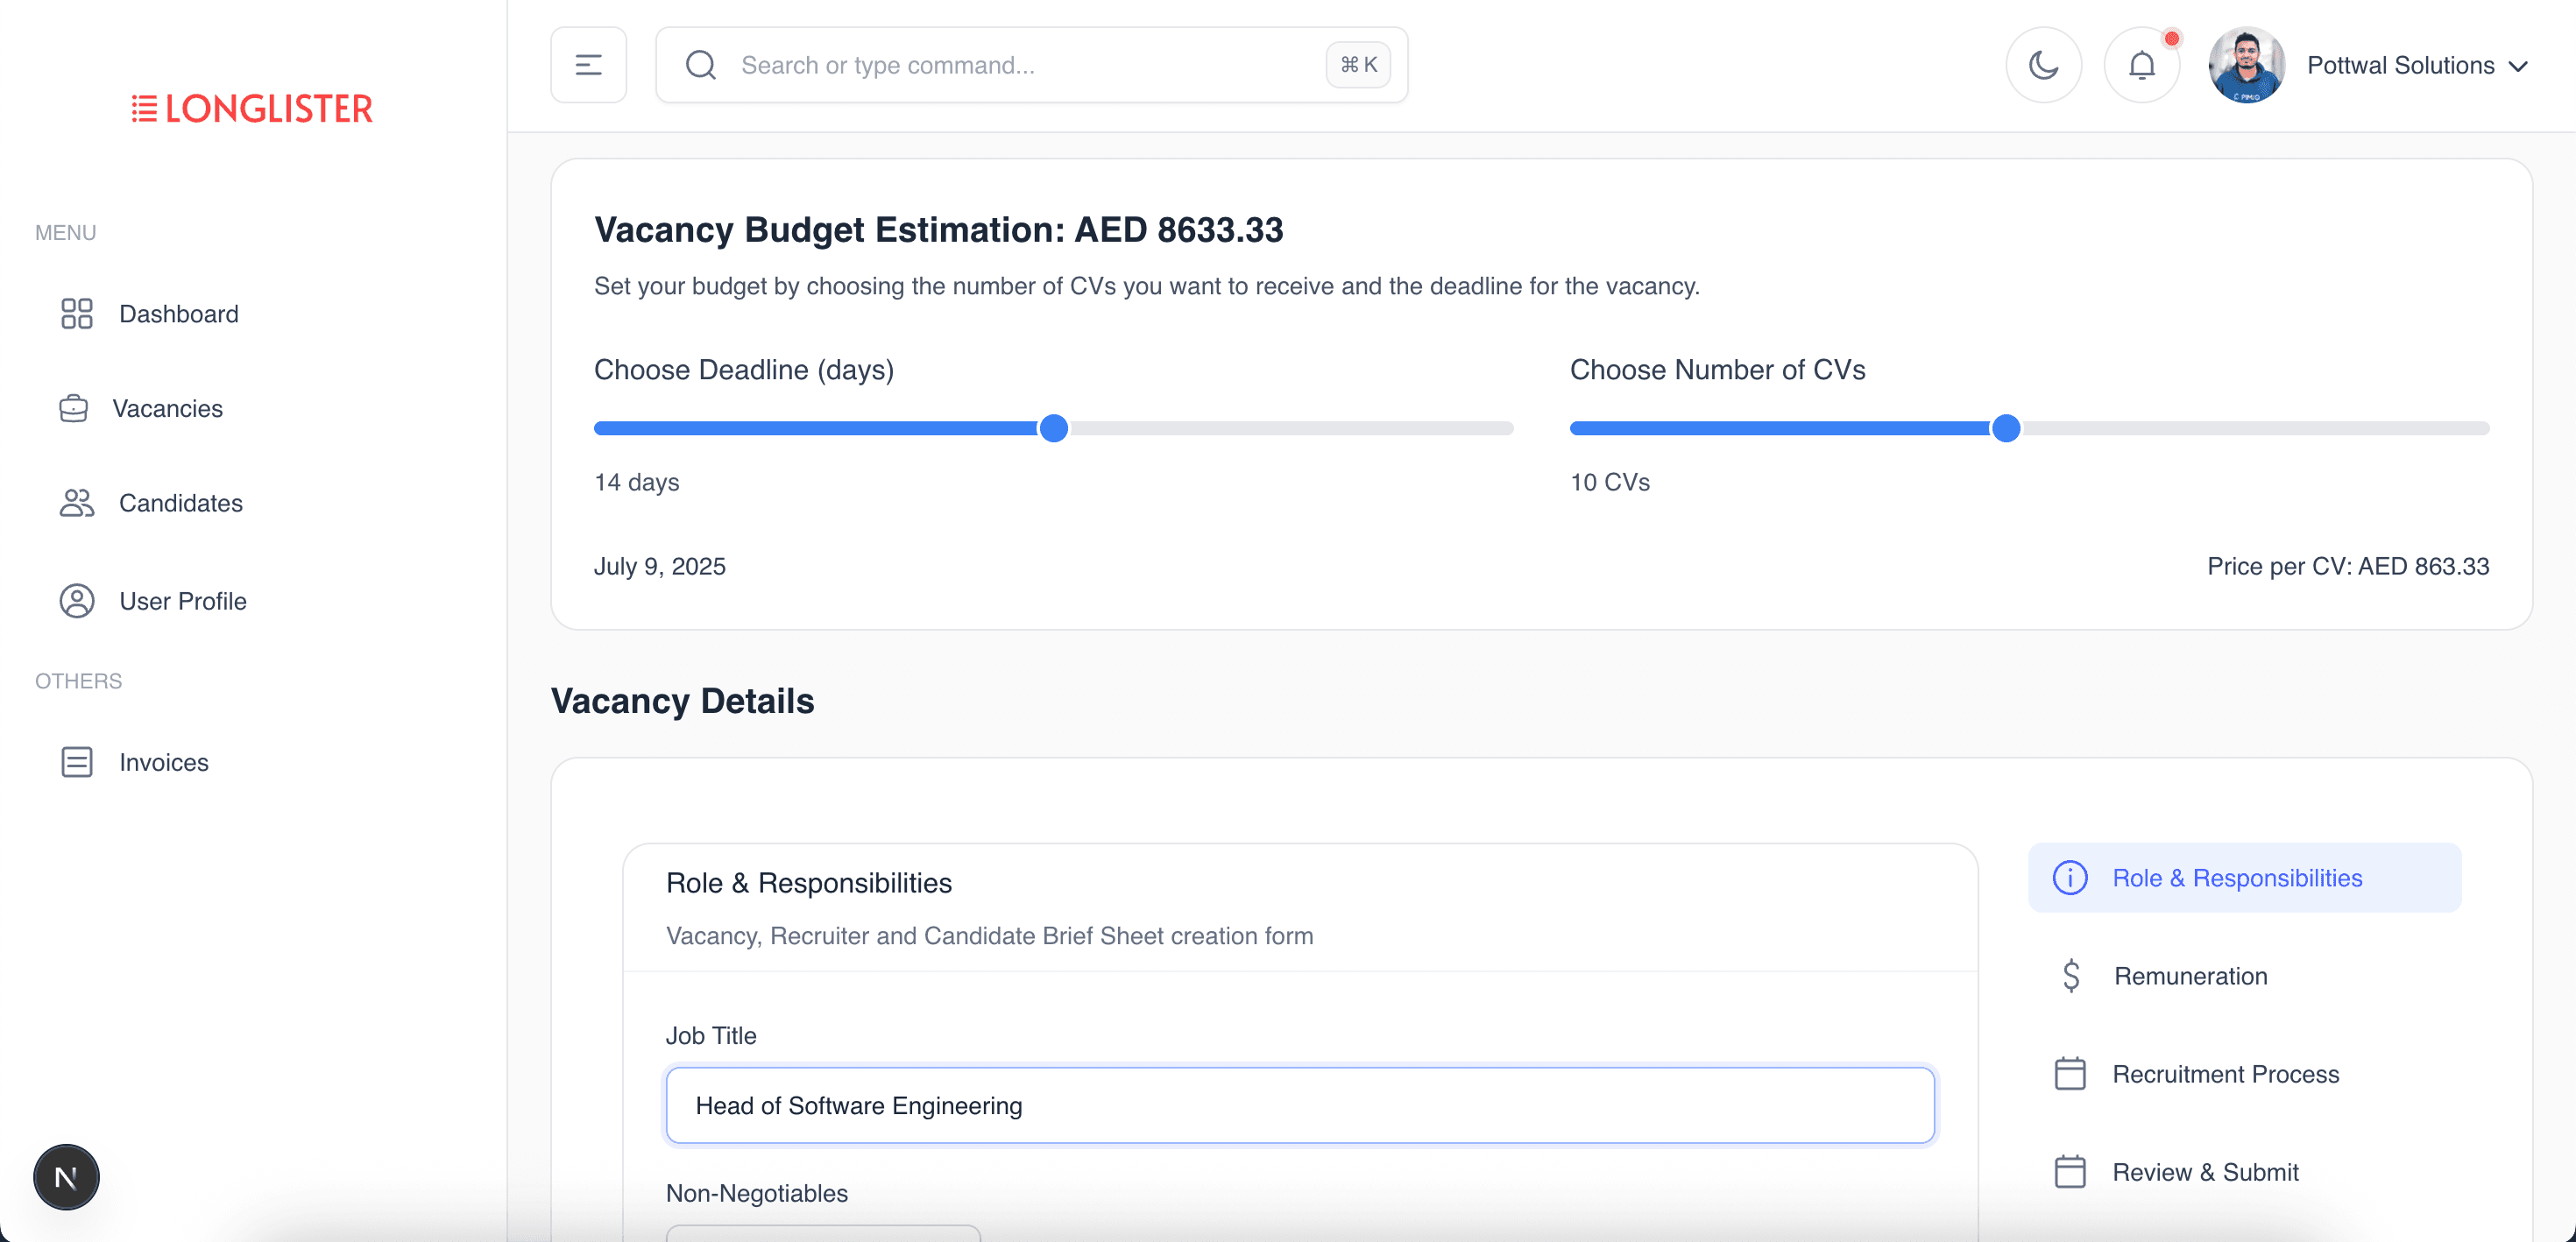
Task: Click the user avatar photo
Action: 2246,65
